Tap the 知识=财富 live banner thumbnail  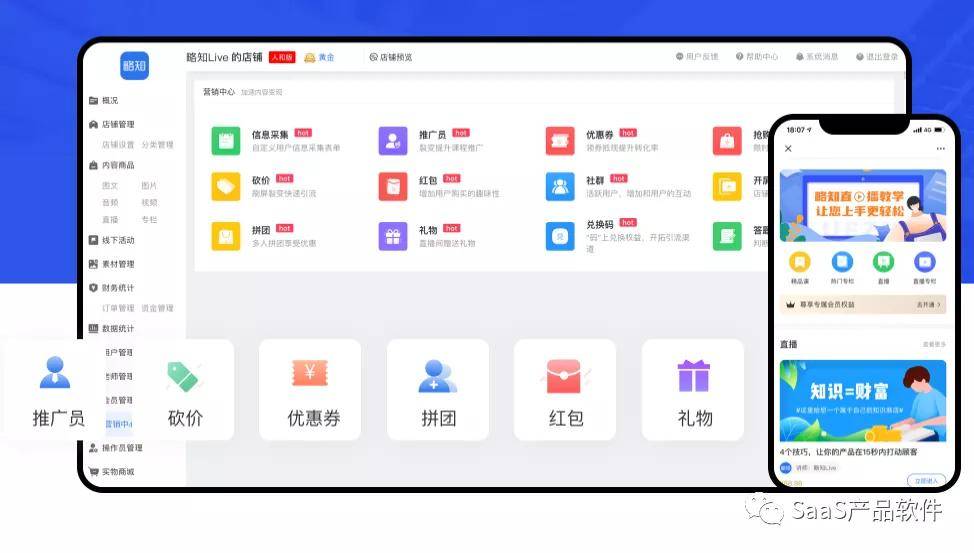[x=863, y=401]
